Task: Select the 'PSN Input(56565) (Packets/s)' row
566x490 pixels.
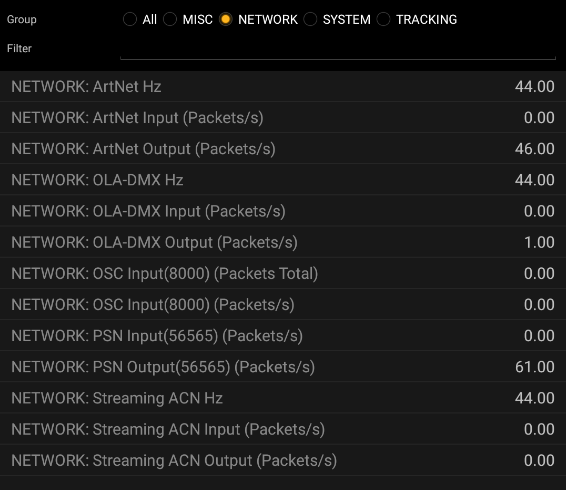Action: pos(283,336)
